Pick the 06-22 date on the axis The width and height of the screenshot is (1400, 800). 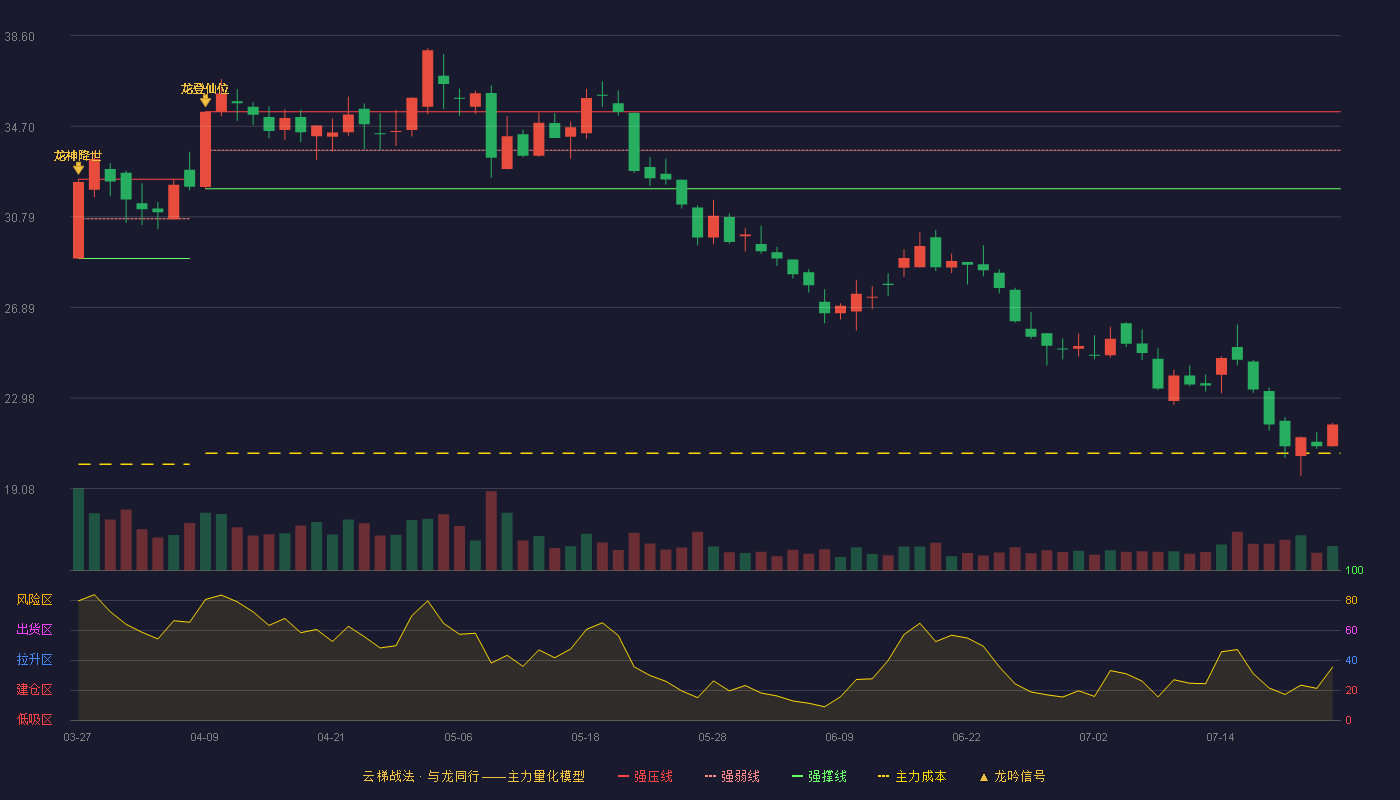(x=966, y=737)
